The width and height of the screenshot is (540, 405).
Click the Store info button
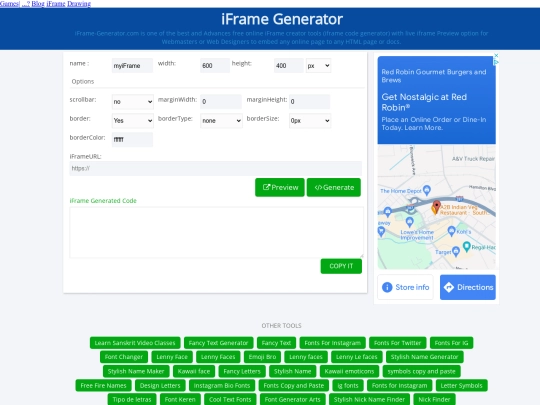click(405, 287)
